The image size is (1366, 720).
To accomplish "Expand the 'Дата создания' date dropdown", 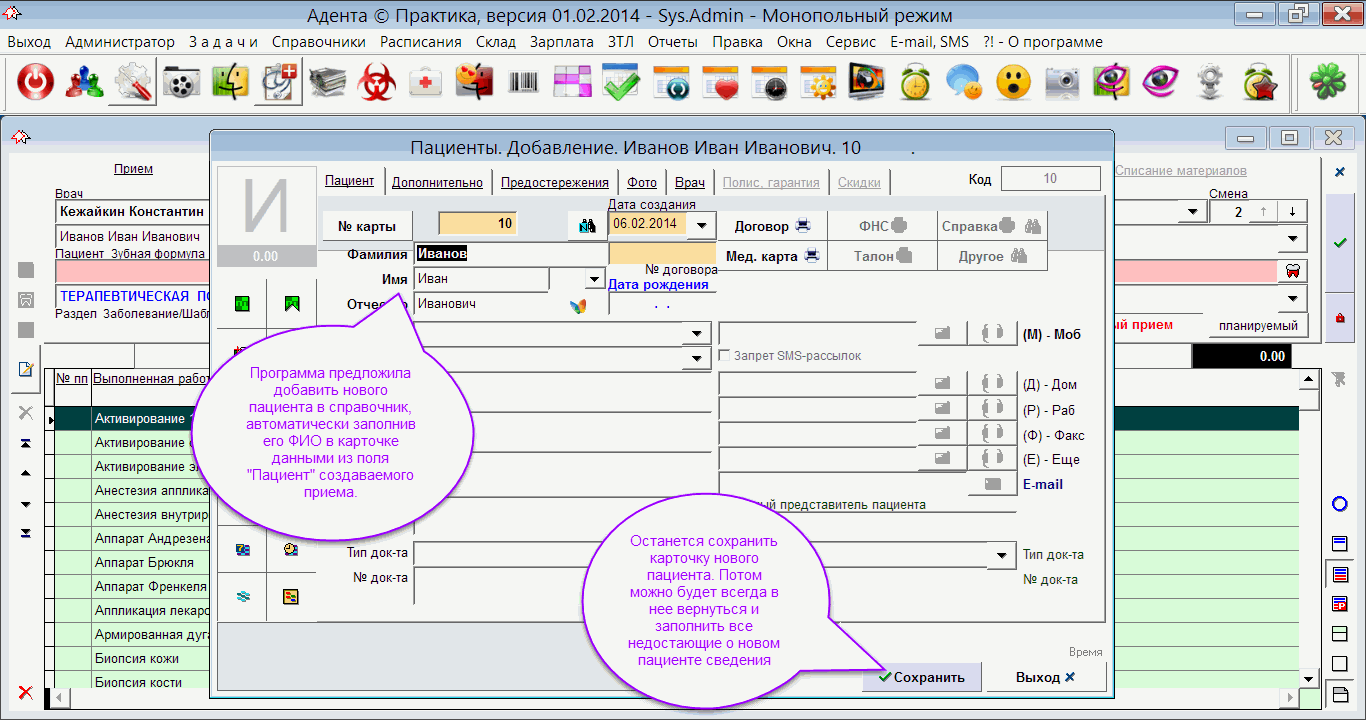I will (x=703, y=225).
